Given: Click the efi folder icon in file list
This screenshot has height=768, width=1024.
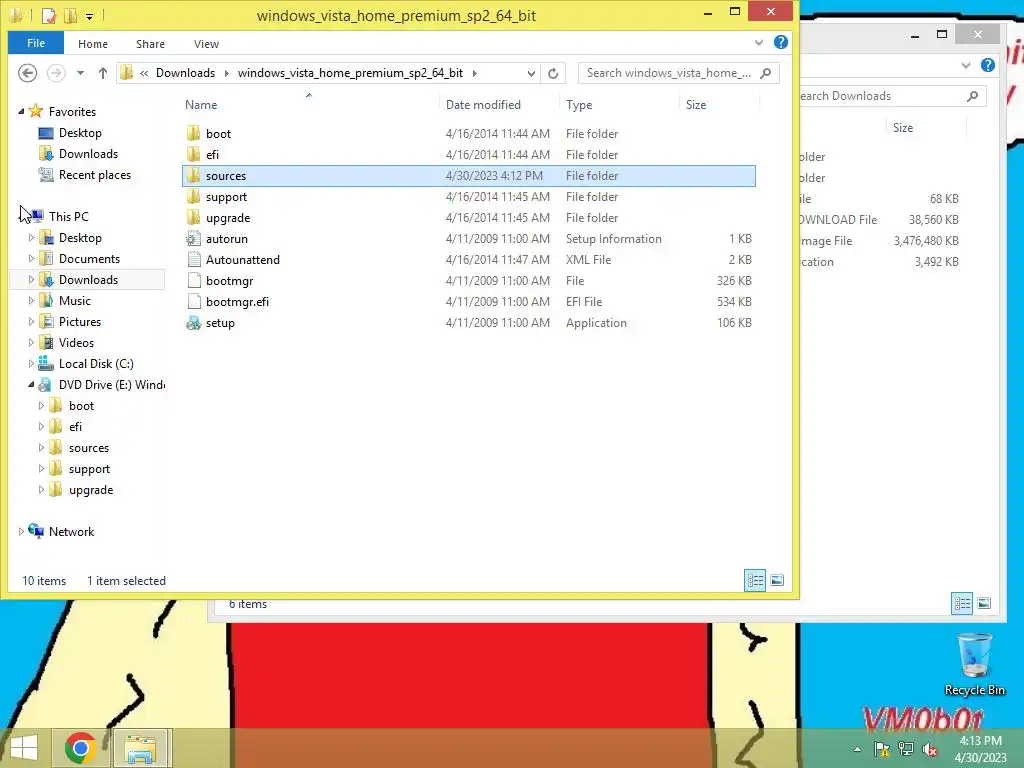Looking at the screenshot, I should tap(193, 154).
